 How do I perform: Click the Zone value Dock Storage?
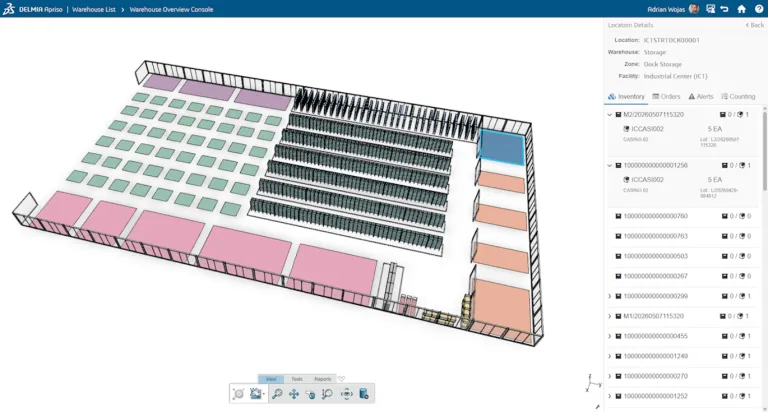[x=662, y=64]
